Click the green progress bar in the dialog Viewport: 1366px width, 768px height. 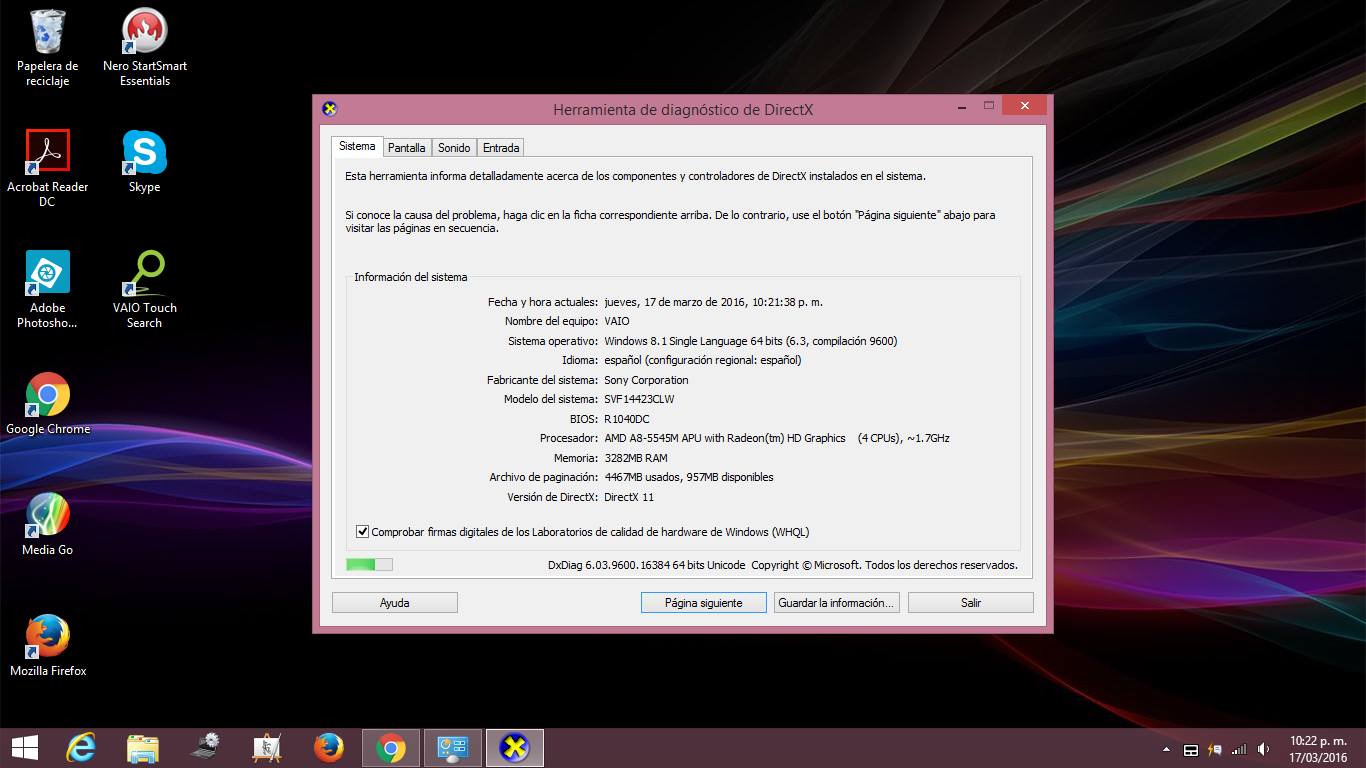[370, 565]
